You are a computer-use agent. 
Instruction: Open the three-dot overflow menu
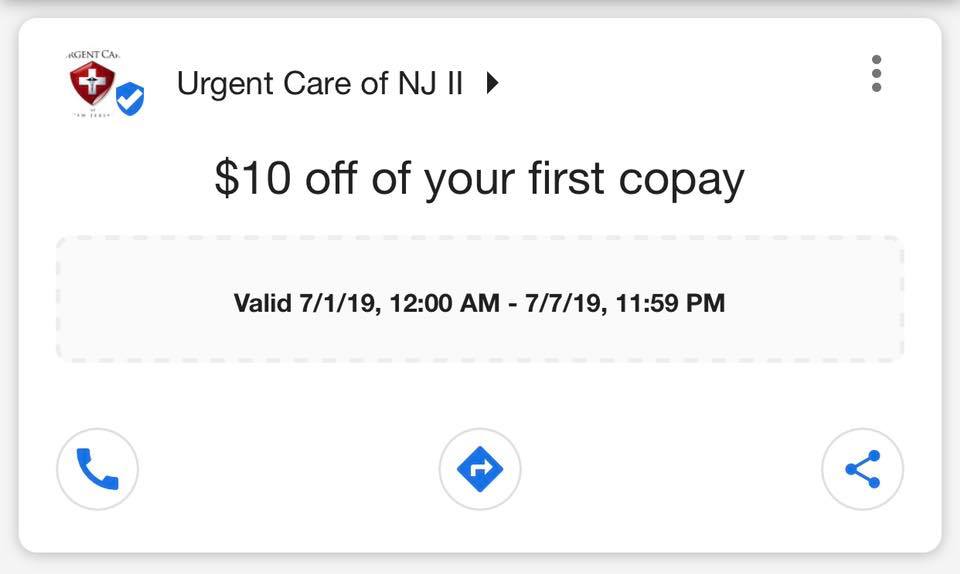tap(877, 73)
